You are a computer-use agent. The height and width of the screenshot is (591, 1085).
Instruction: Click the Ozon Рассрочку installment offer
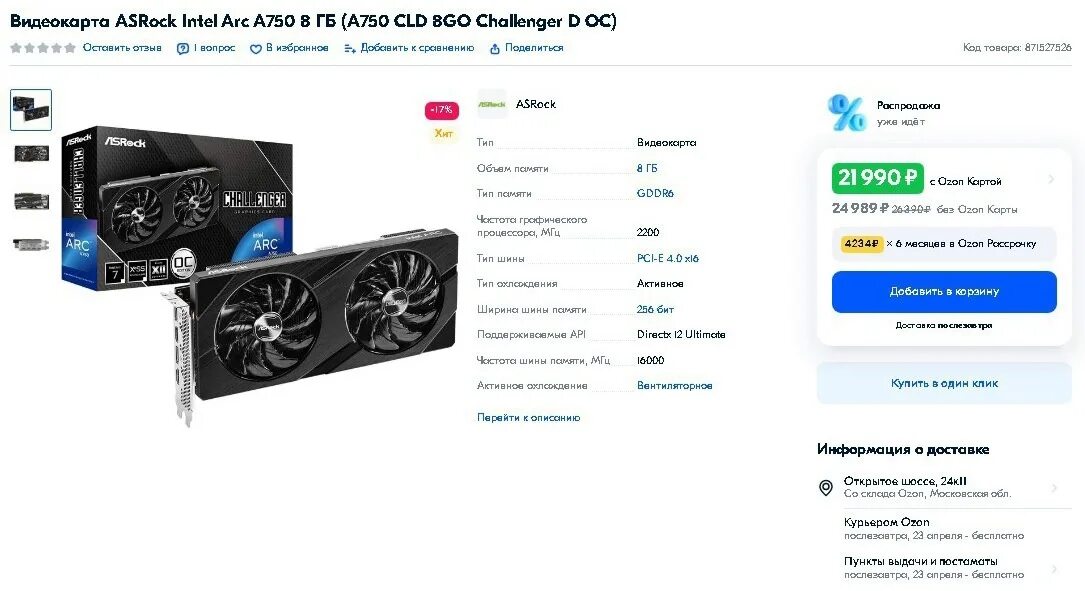pyautogui.click(x=944, y=244)
